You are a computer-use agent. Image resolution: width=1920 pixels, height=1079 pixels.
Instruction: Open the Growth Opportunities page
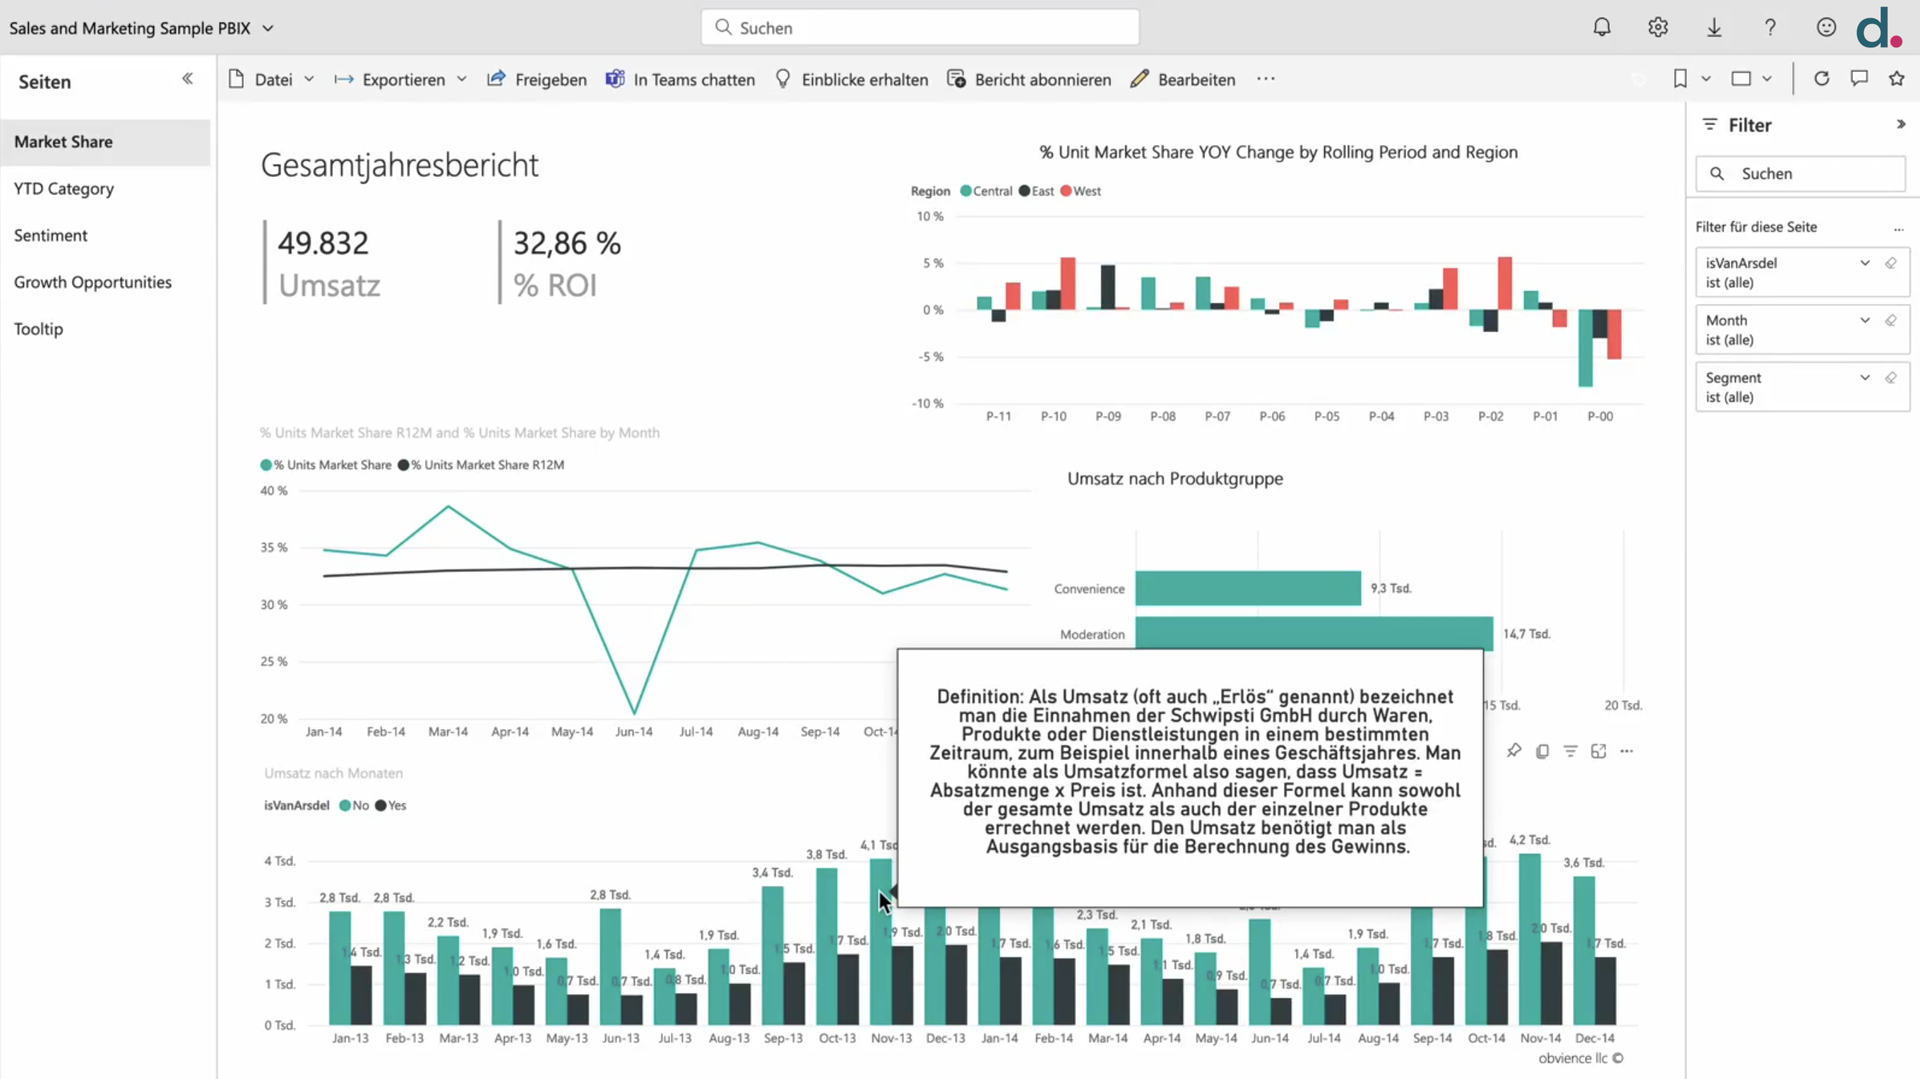click(93, 282)
